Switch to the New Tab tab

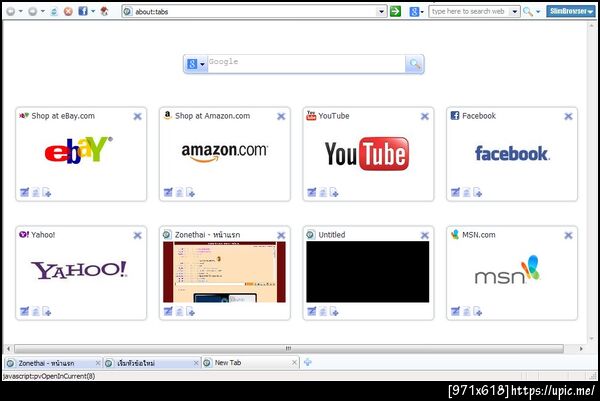pyautogui.click(x=249, y=362)
